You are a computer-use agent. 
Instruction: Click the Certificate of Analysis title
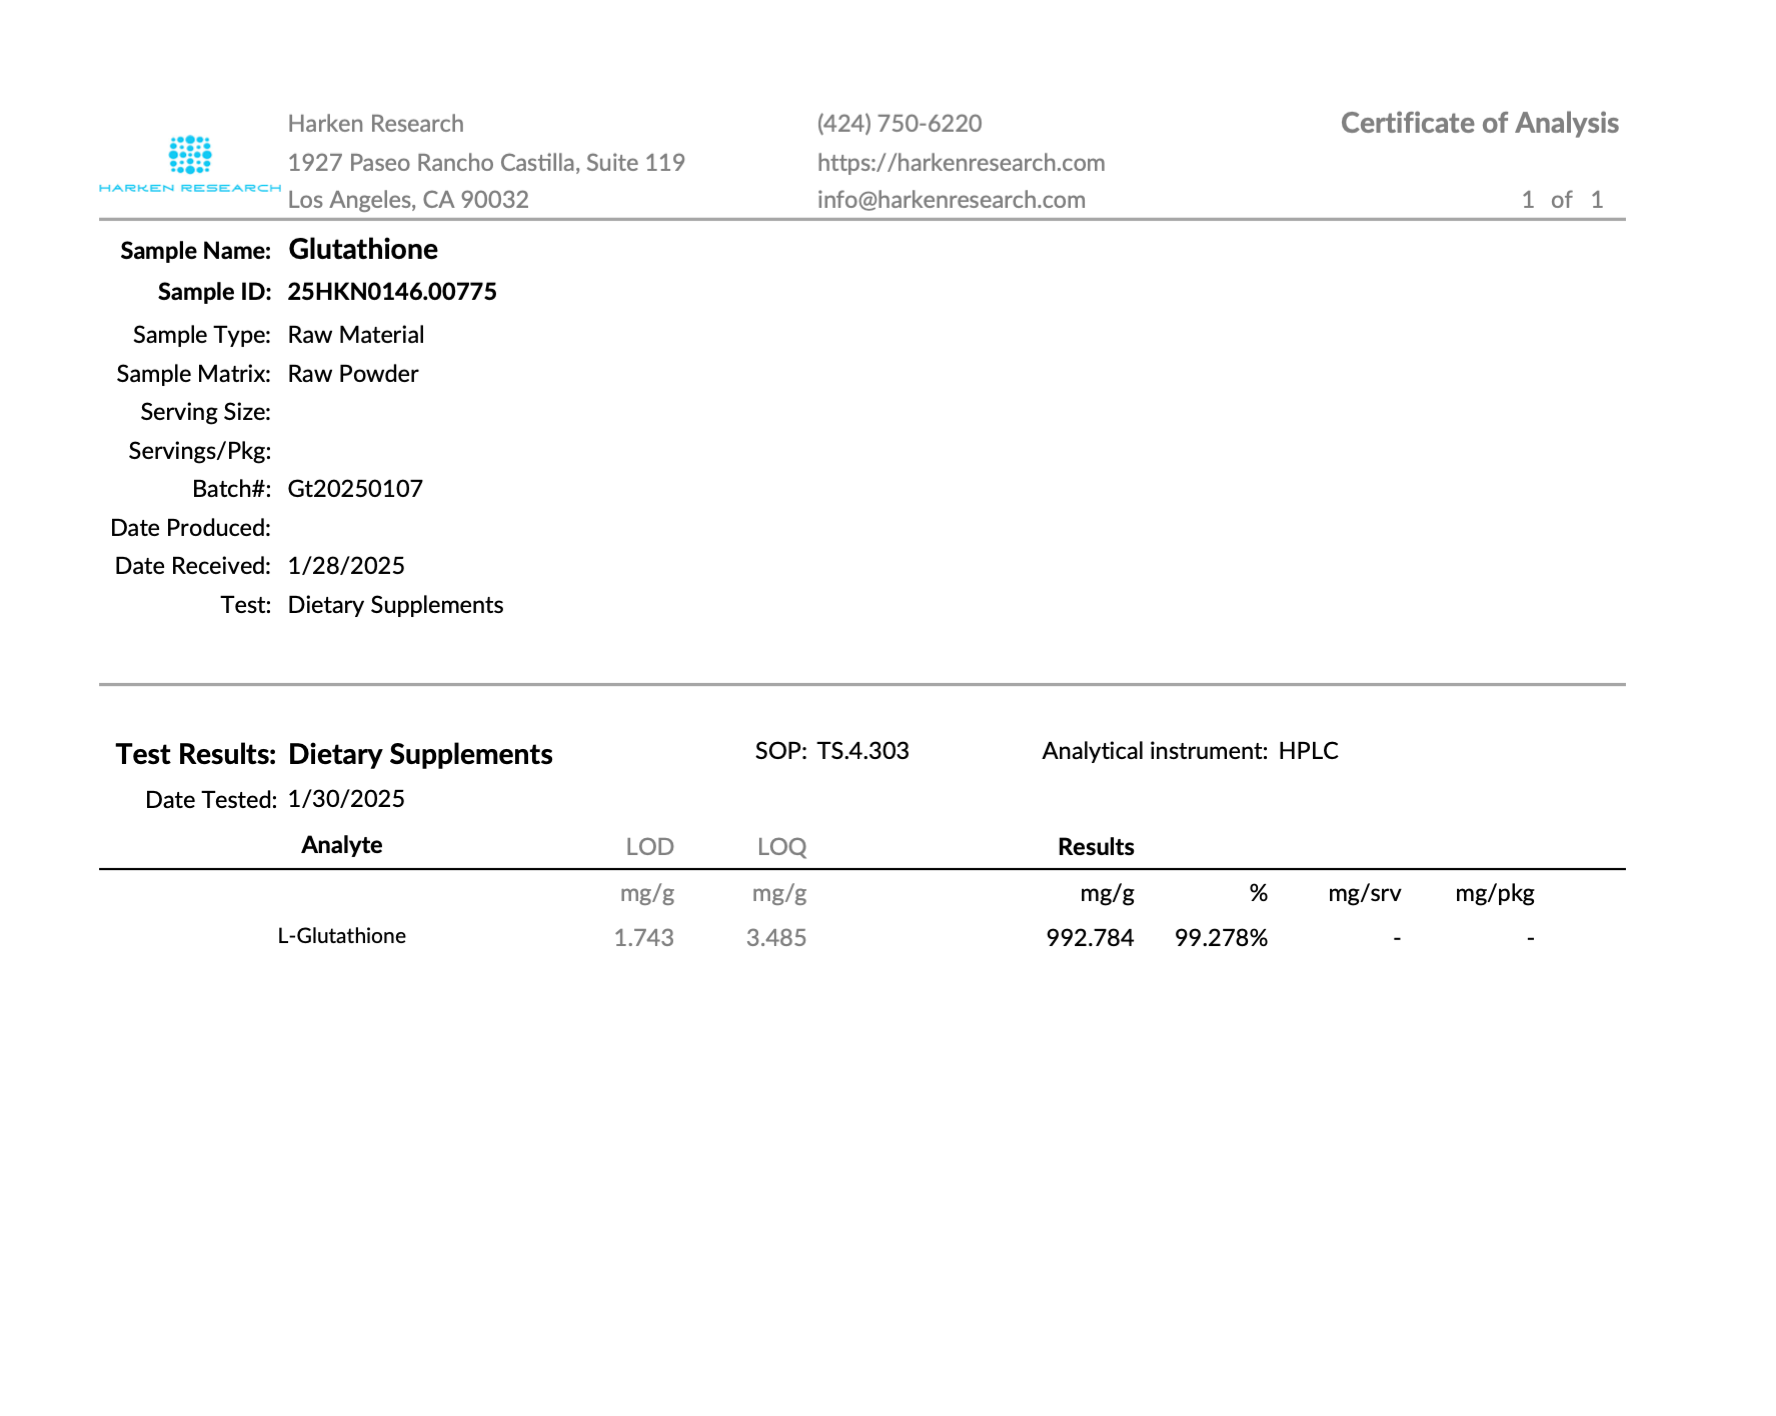coord(1479,123)
